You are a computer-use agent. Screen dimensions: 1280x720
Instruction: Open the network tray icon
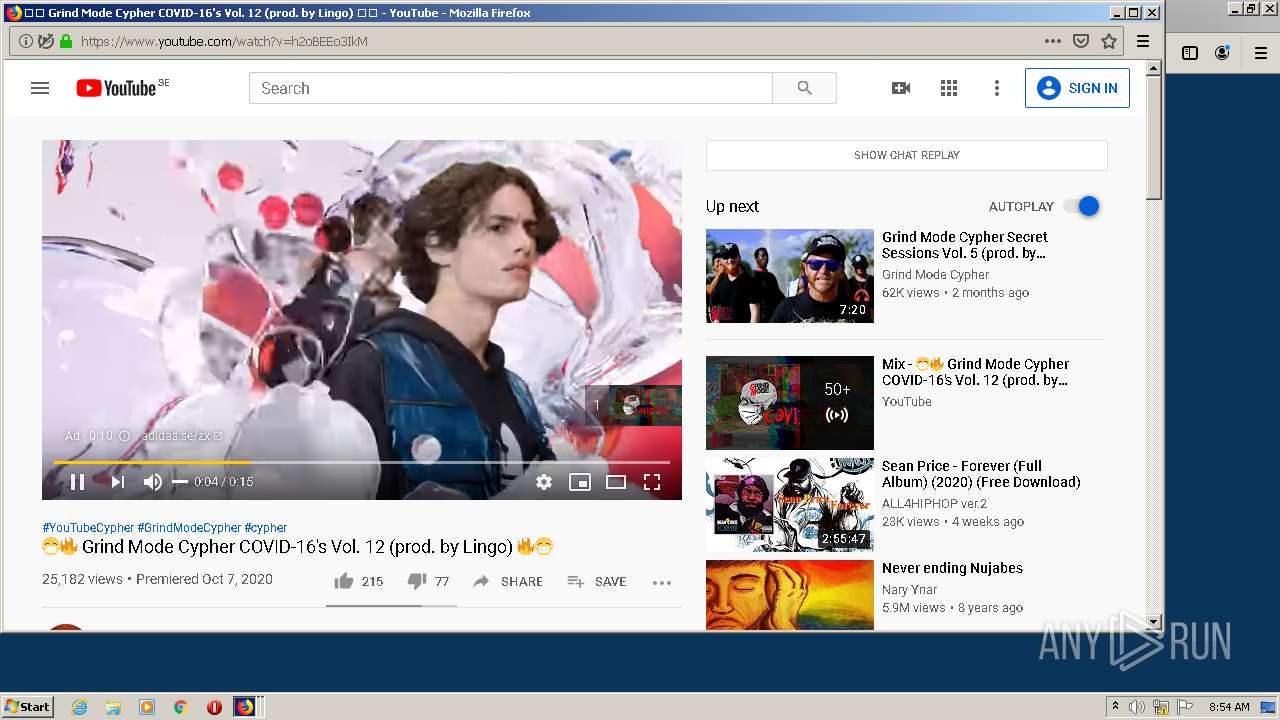click(x=1161, y=707)
